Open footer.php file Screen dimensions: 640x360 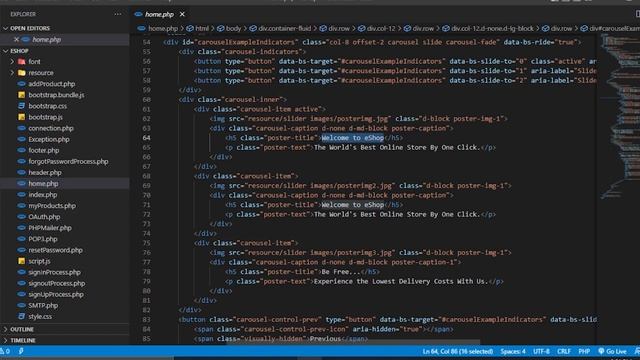(44, 150)
